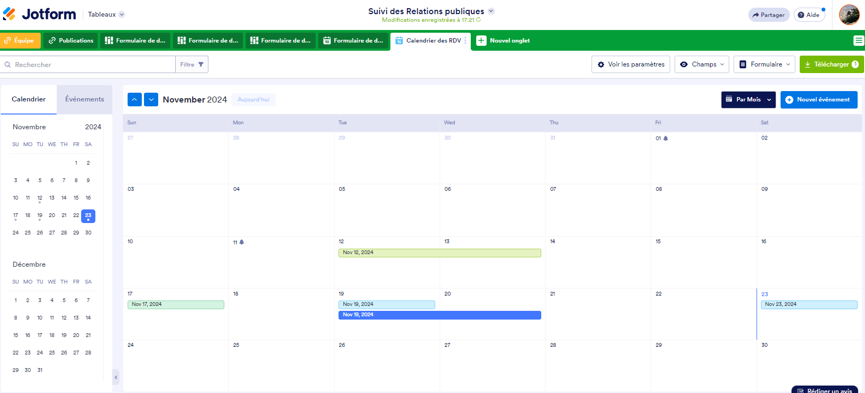Switch to the Équipe tab

[20, 40]
